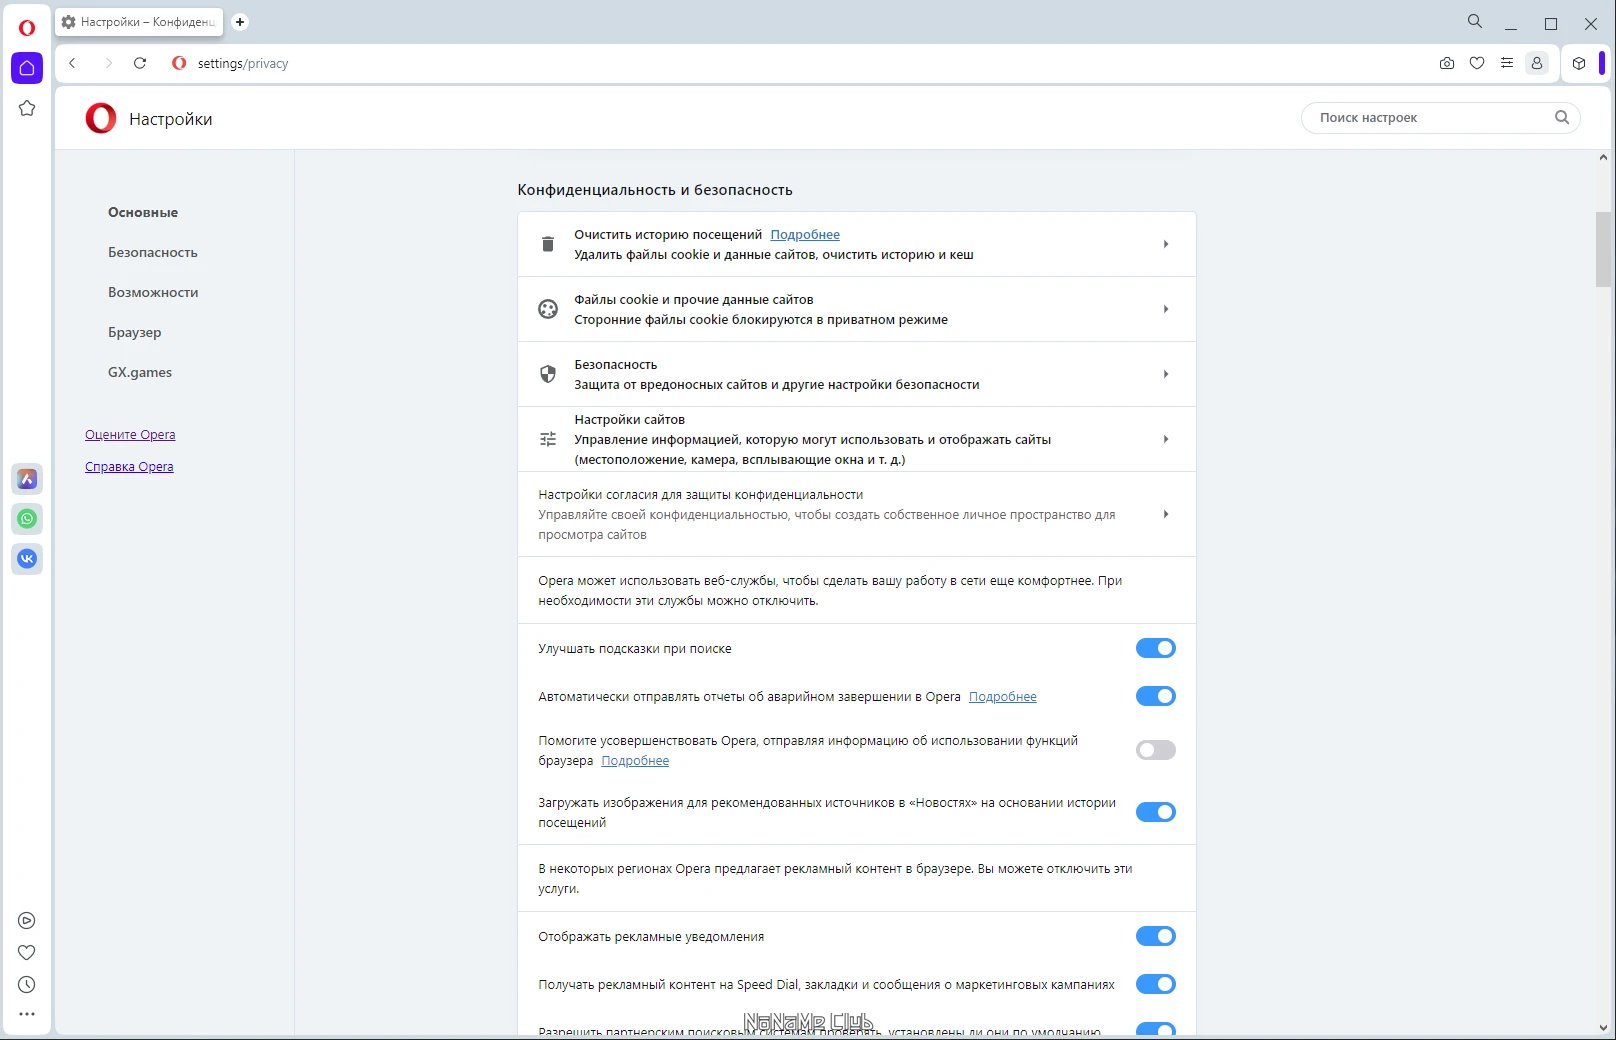Open browser history via the clock icon
This screenshot has width=1616, height=1040.
click(27, 984)
